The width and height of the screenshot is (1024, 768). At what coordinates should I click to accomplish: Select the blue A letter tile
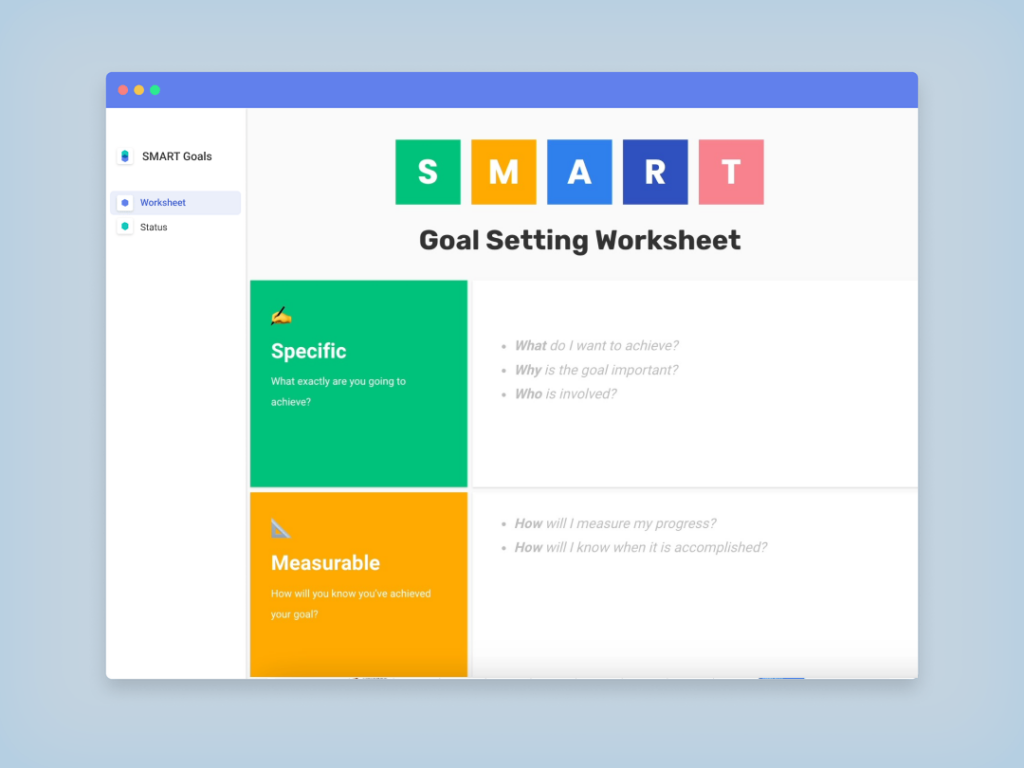click(x=579, y=171)
